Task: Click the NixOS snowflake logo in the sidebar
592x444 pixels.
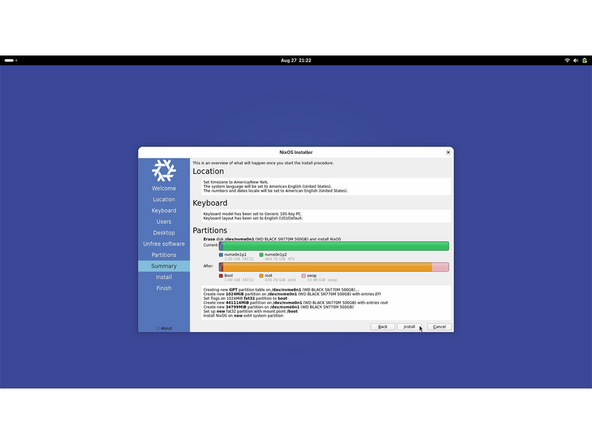Action: (x=164, y=170)
